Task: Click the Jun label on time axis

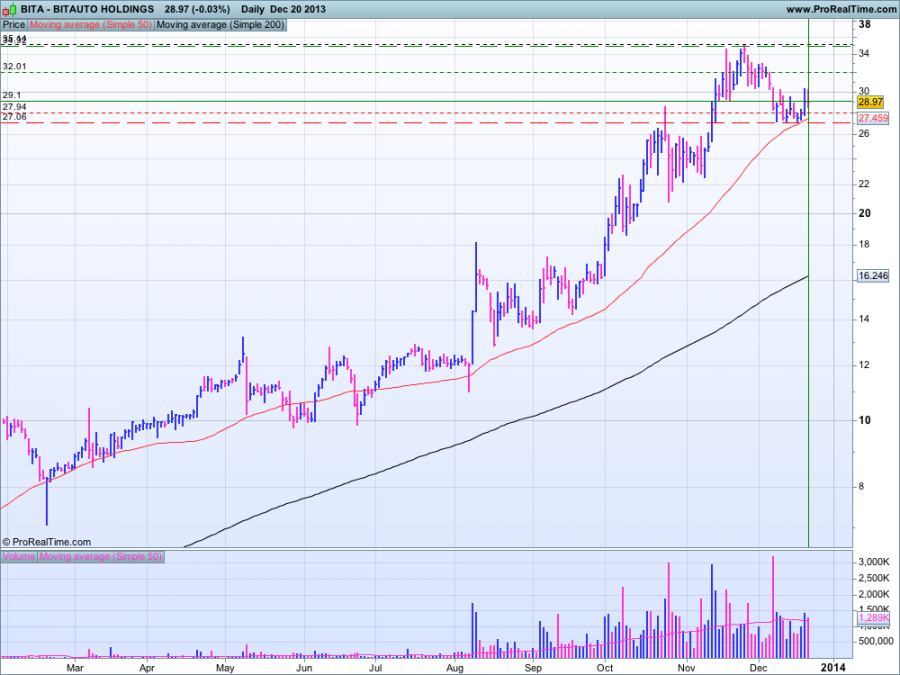Action: (x=304, y=668)
